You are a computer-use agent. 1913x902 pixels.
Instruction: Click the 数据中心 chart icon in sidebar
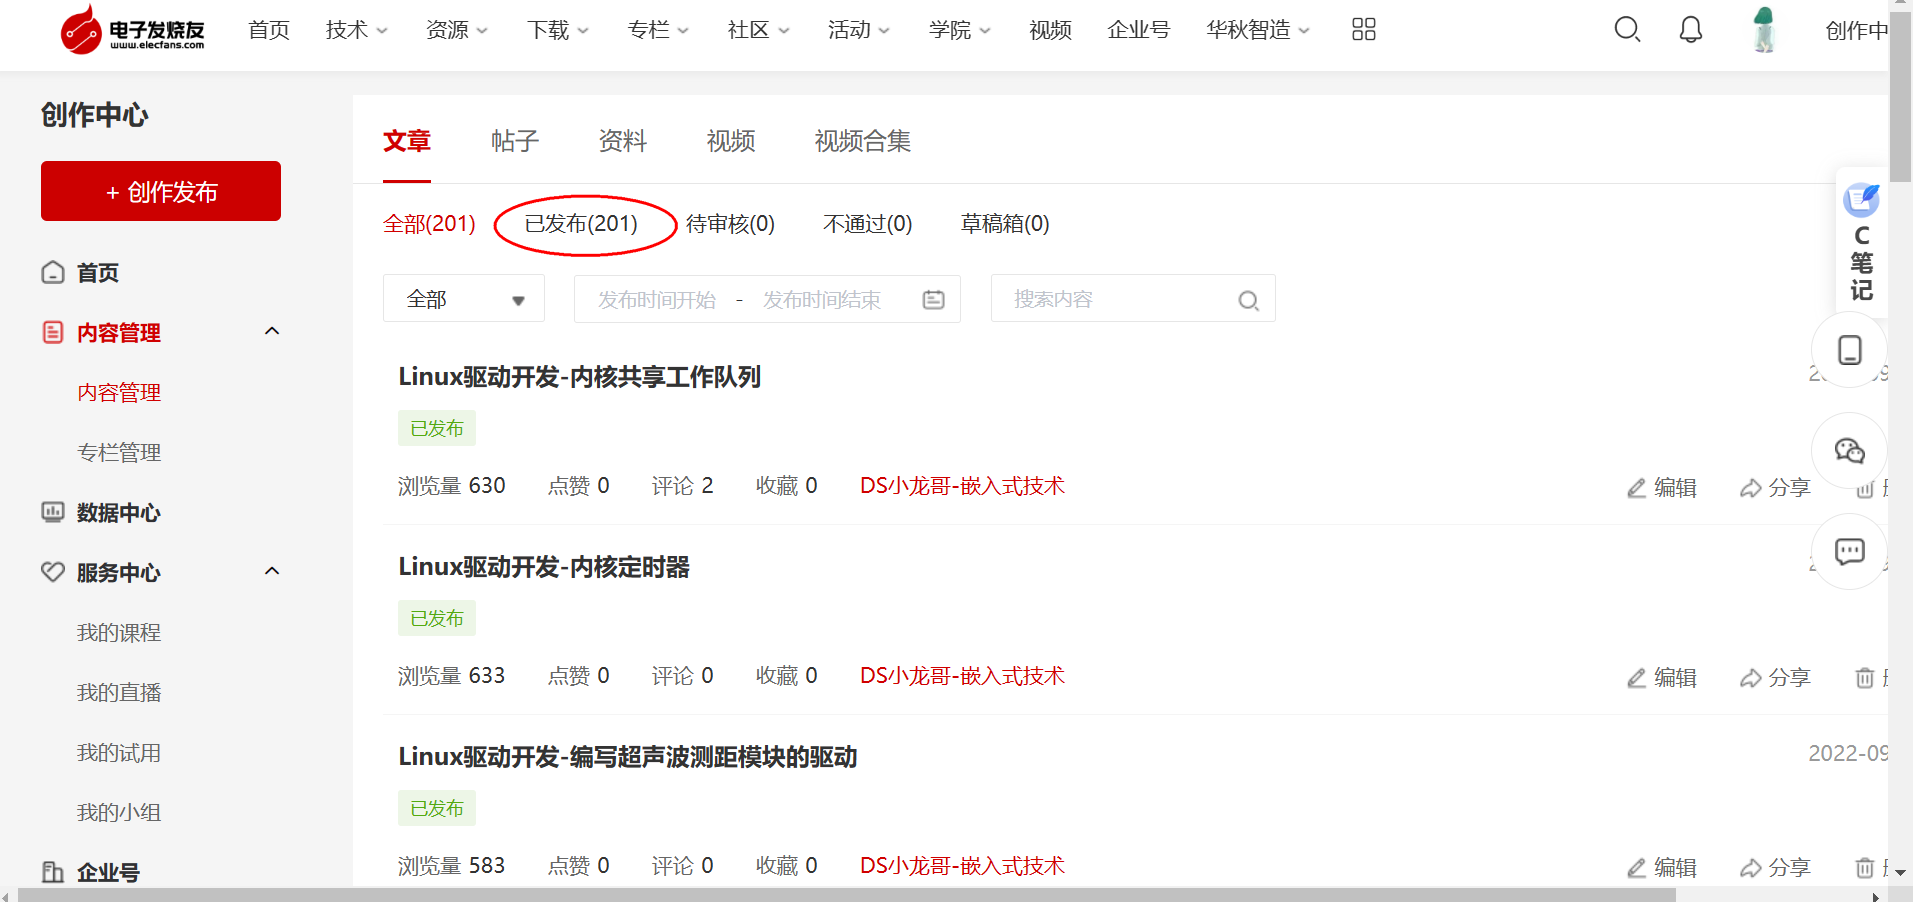(x=53, y=512)
